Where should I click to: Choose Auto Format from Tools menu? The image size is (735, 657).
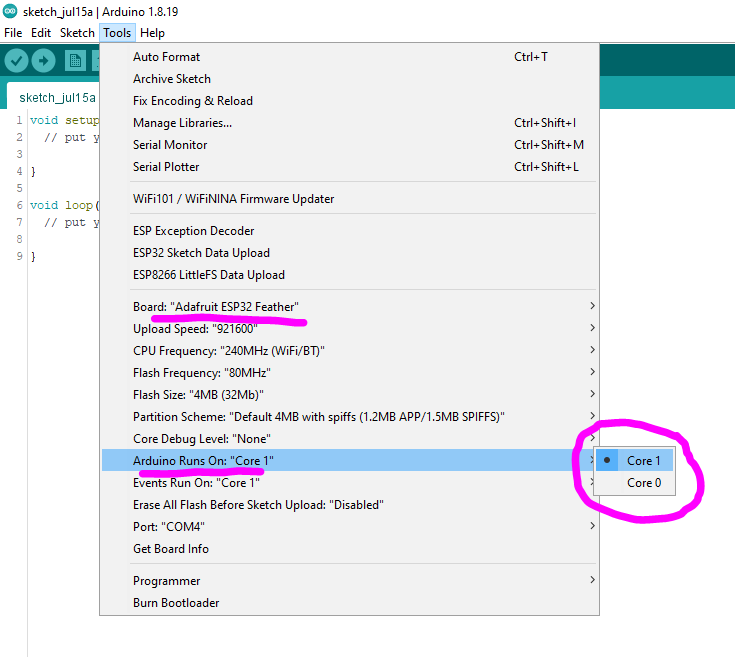350,57
